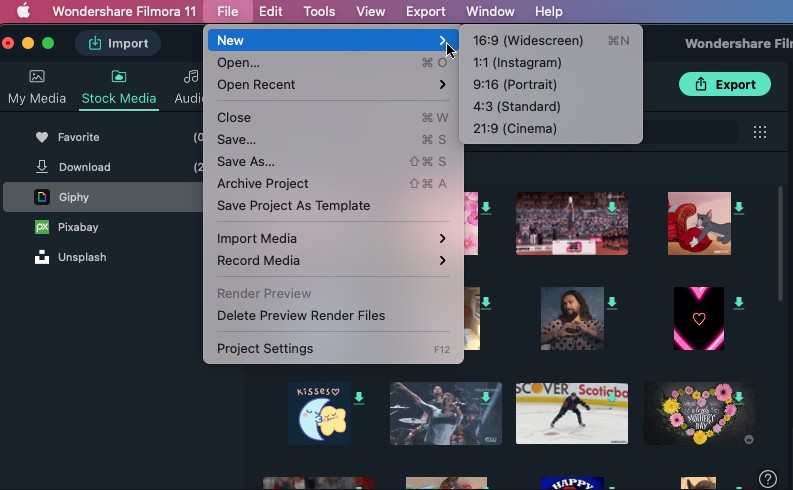This screenshot has height=490, width=793.
Task: Click the Favorite heart icon
Action: (x=42, y=137)
